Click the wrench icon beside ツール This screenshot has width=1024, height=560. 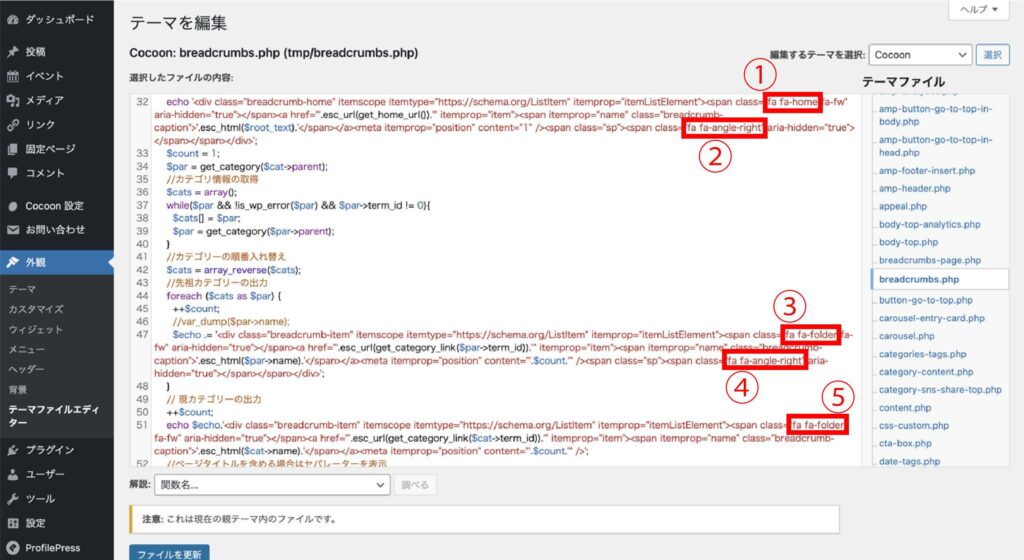12,499
